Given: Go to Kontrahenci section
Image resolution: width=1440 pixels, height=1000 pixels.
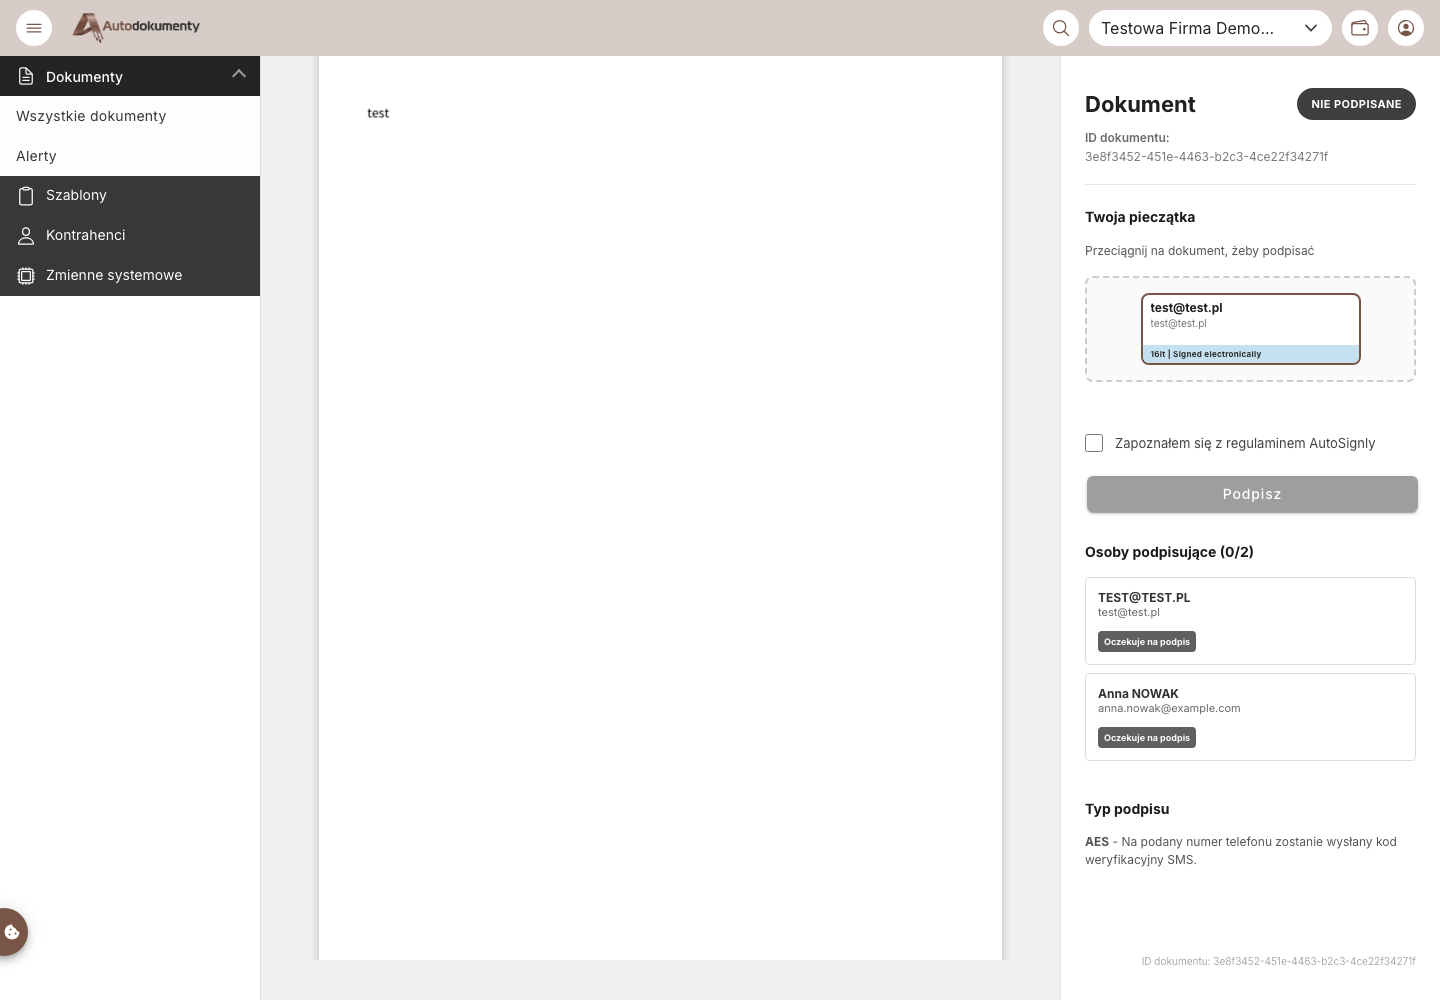Looking at the screenshot, I should click(130, 235).
